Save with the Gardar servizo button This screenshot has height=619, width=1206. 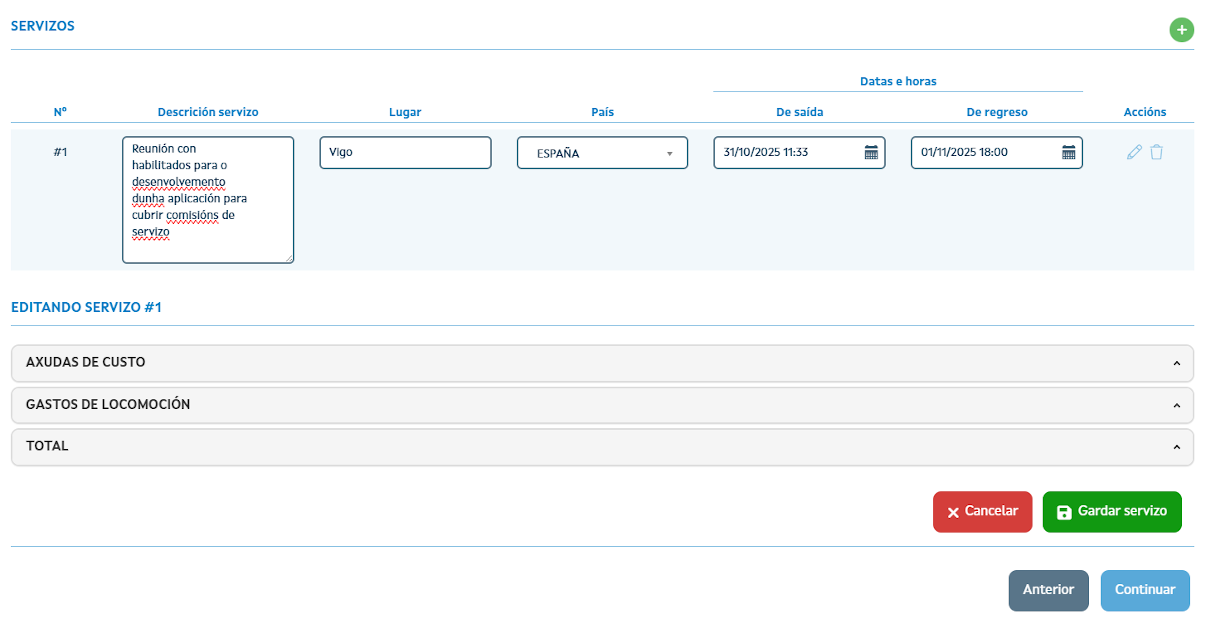click(x=1111, y=512)
